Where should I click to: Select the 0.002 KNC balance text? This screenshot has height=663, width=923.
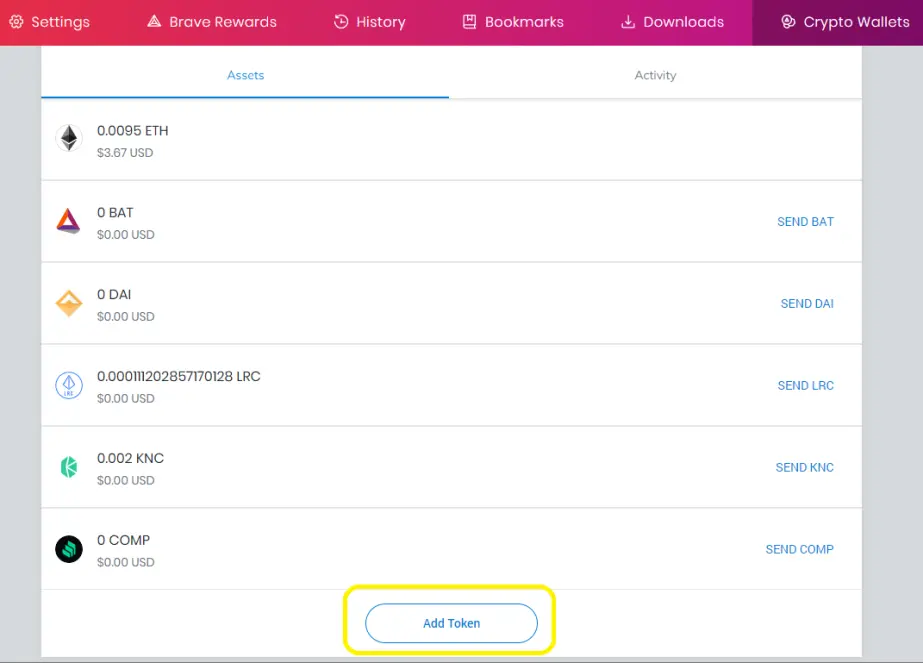(x=130, y=458)
